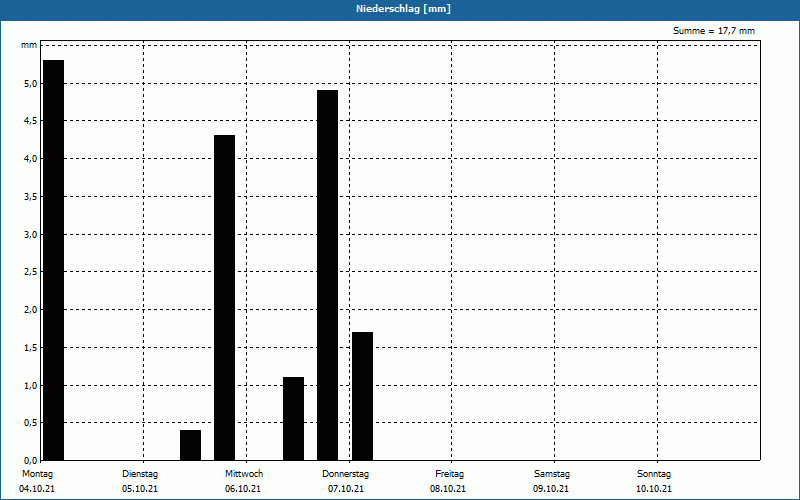Viewport: 800px width, 500px height.
Task: Click the 2,0 y-axis value
Action: pos(31,310)
